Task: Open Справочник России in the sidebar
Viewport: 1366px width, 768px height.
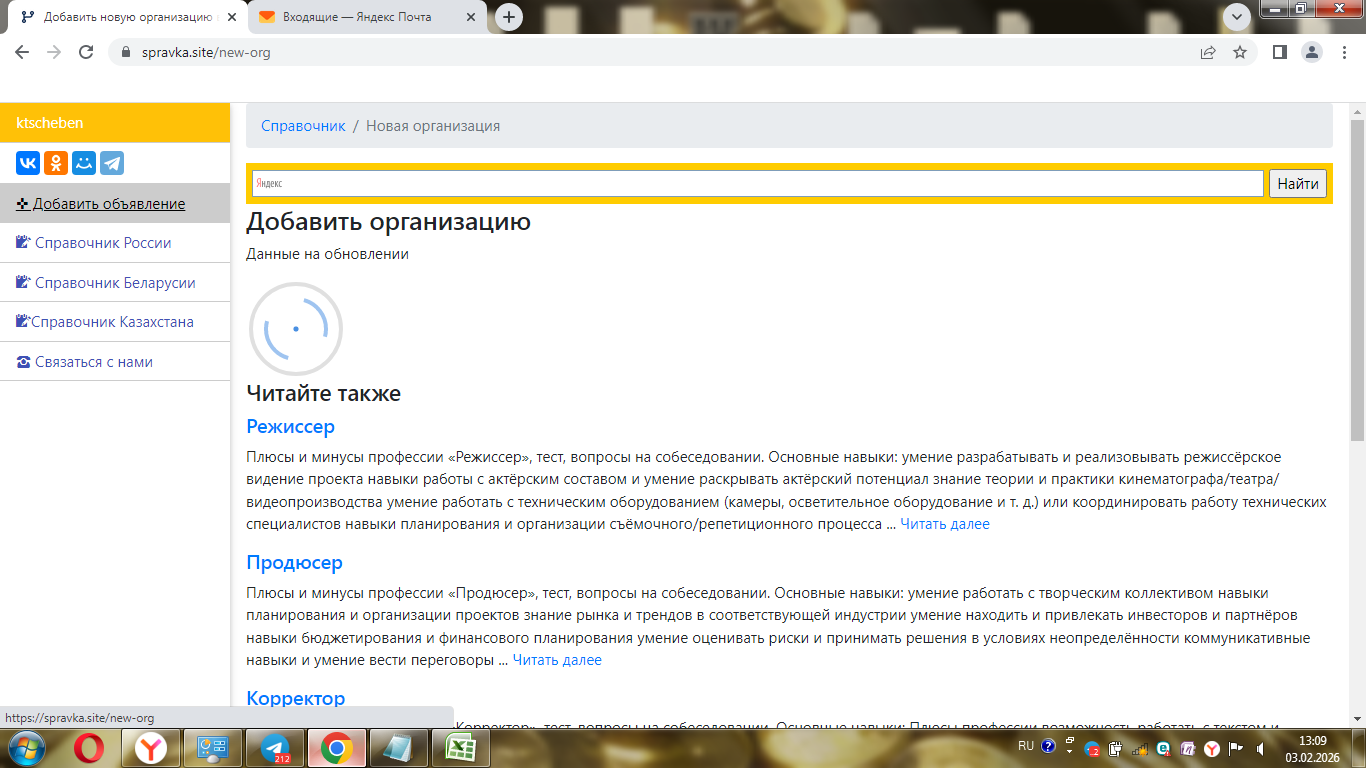Action: pyautogui.click(x=115, y=243)
